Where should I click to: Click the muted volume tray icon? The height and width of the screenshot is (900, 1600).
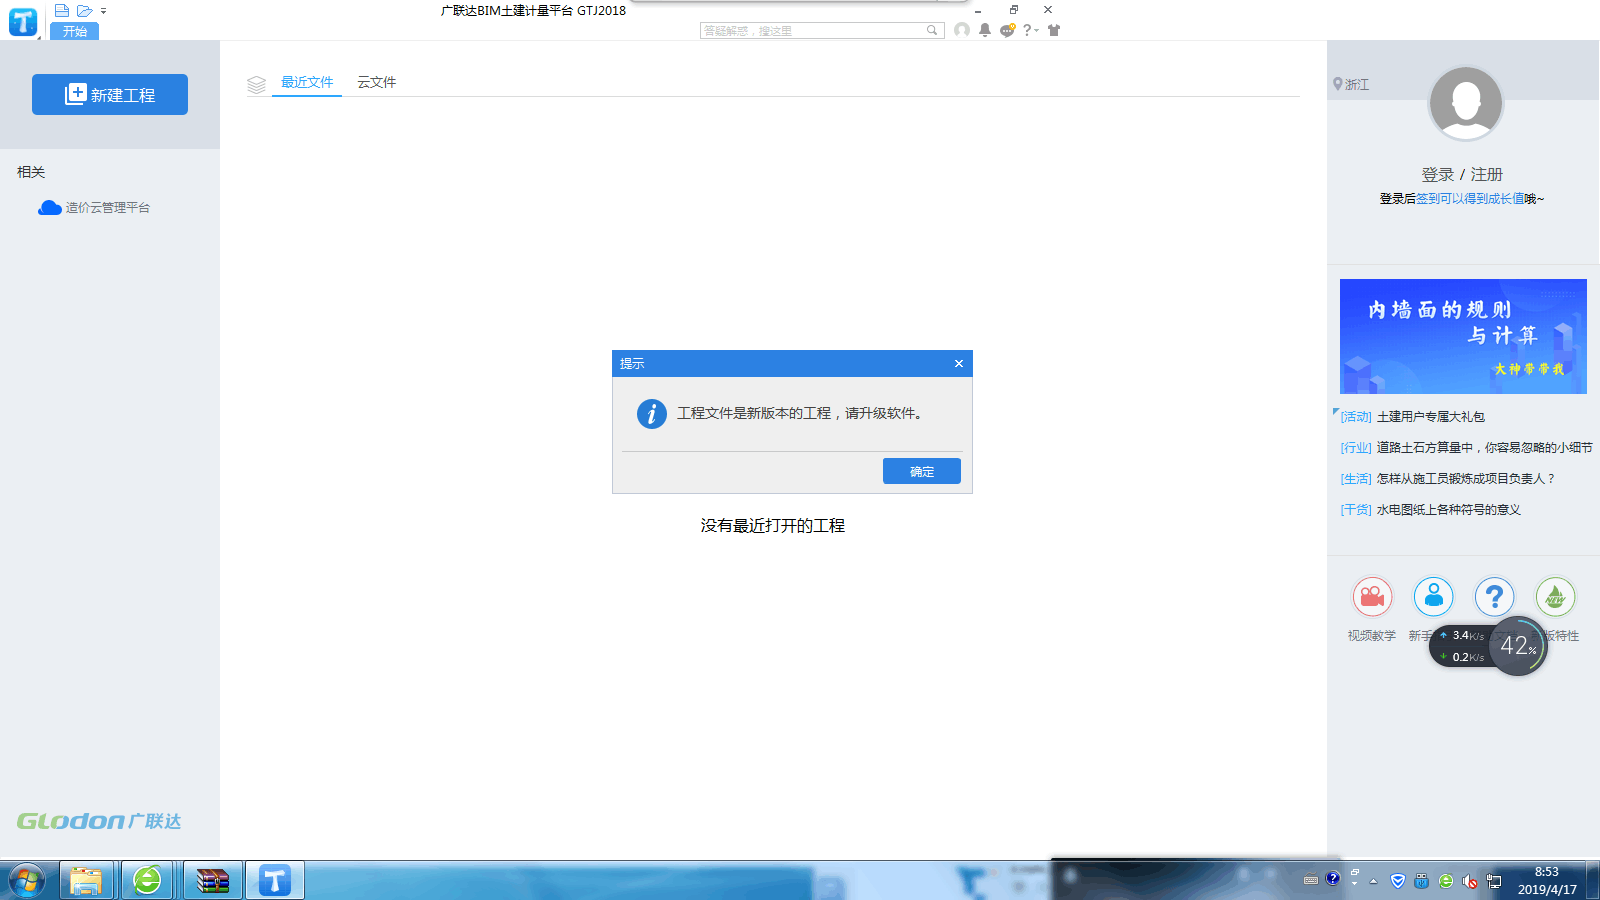(x=1470, y=881)
